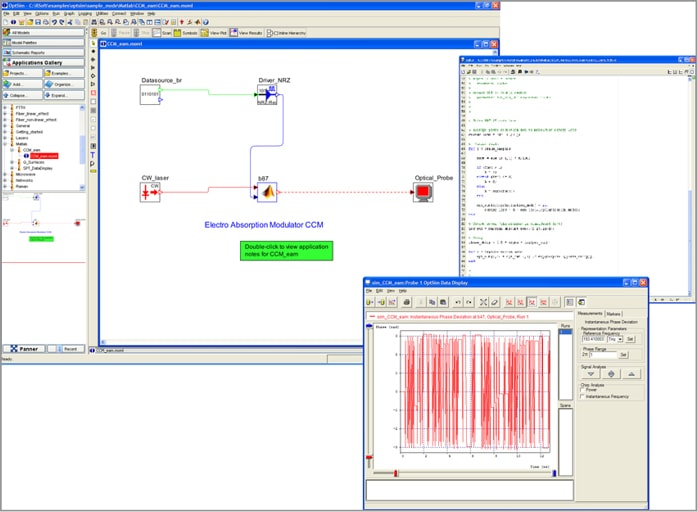Viewport: 697px width, 512px height.
Task: Select the b87 MATLAB block icon
Action: (x=267, y=192)
